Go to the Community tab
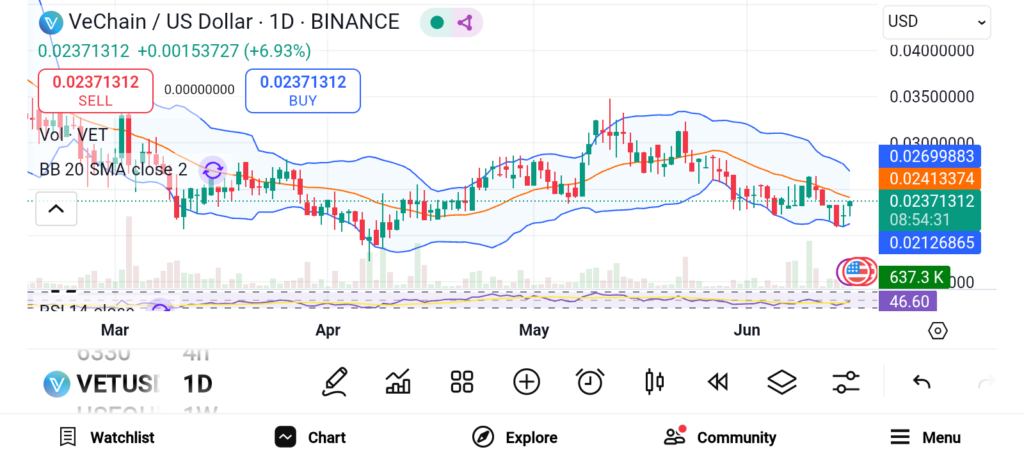The width and height of the screenshot is (1024, 461). tap(720, 437)
